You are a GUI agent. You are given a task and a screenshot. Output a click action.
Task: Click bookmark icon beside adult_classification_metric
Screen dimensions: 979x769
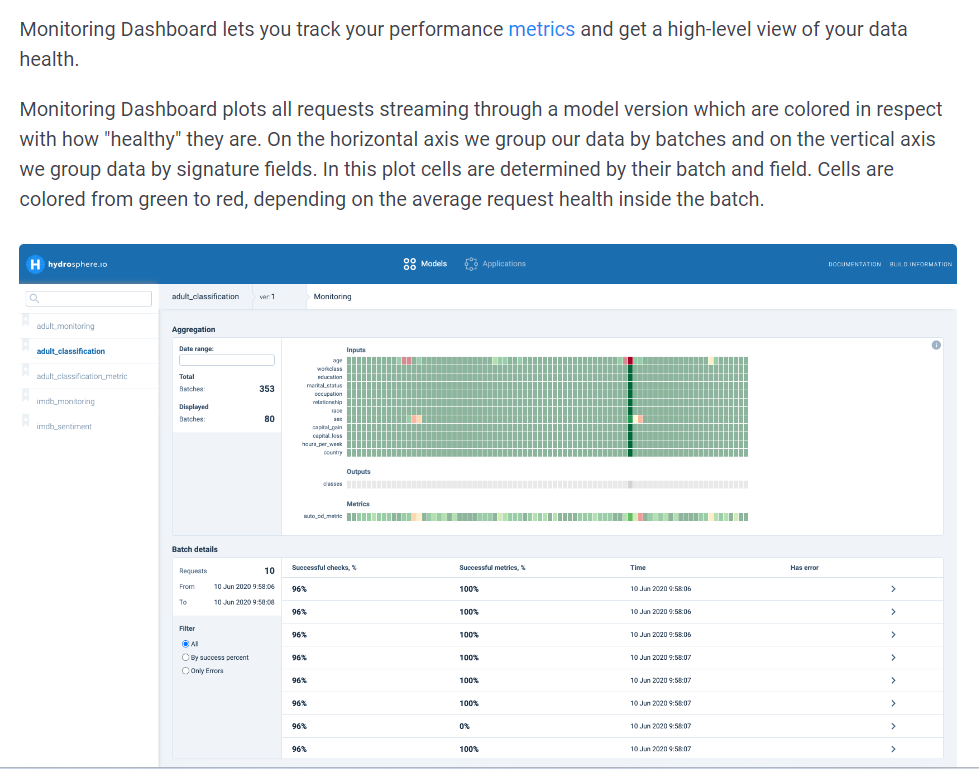pyautogui.click(x=25, y=371)
